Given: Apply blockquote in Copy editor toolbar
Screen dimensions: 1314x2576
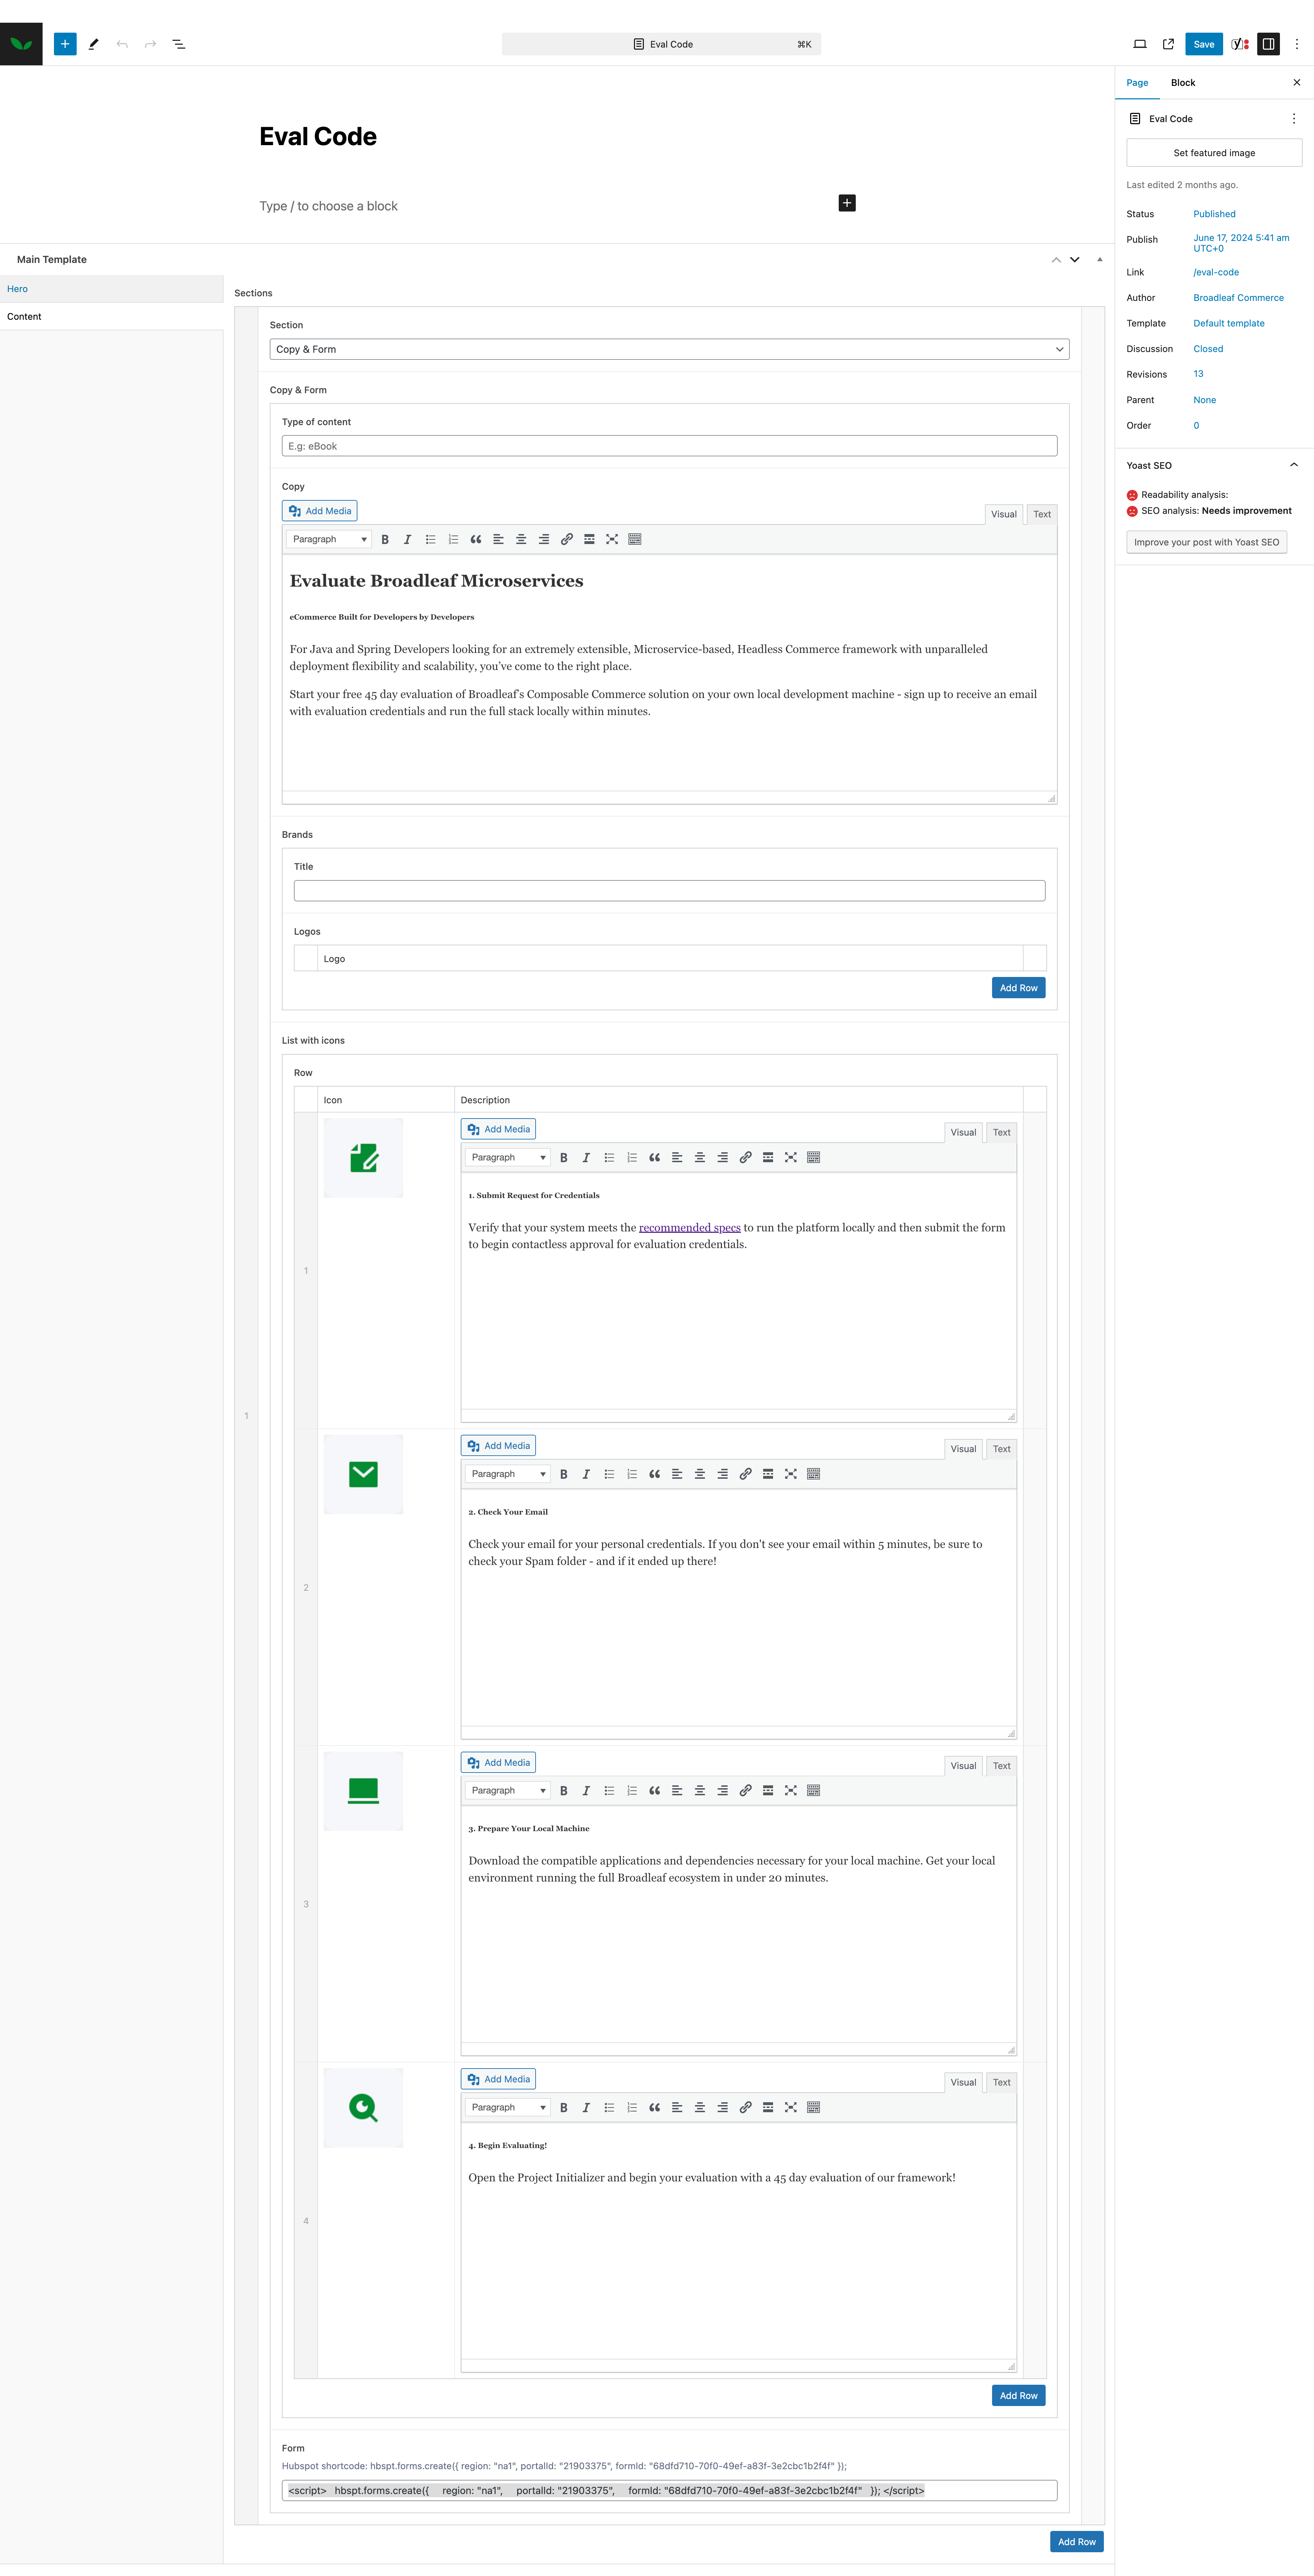Looking at the screenshot, I should tap(476, 539).
